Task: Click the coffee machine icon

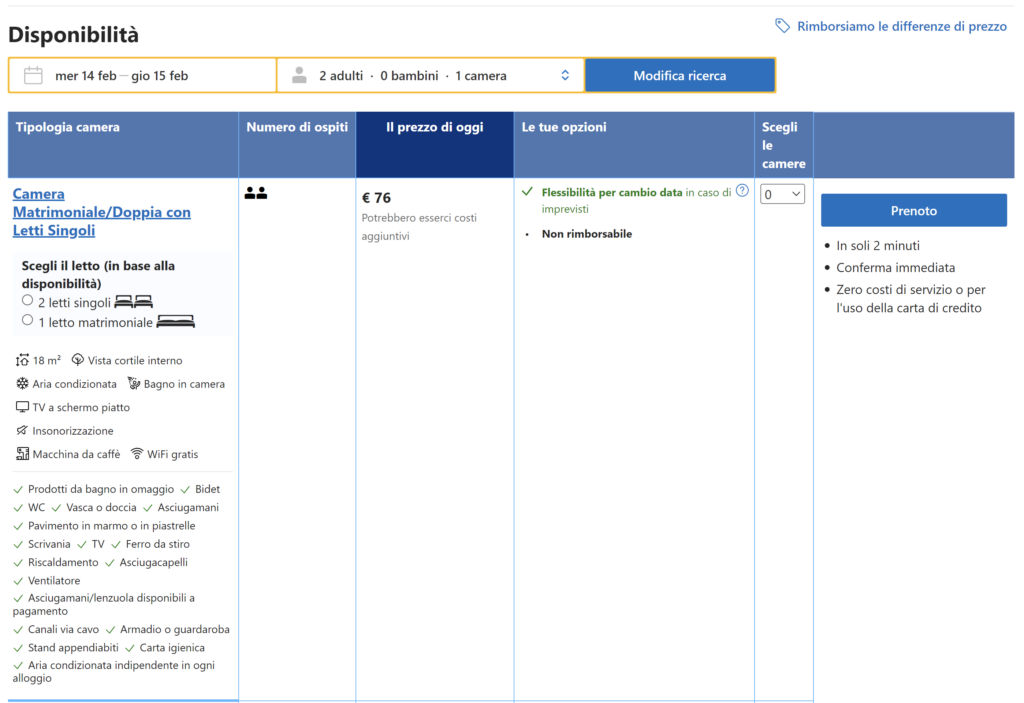Action: tap(22, 454)
